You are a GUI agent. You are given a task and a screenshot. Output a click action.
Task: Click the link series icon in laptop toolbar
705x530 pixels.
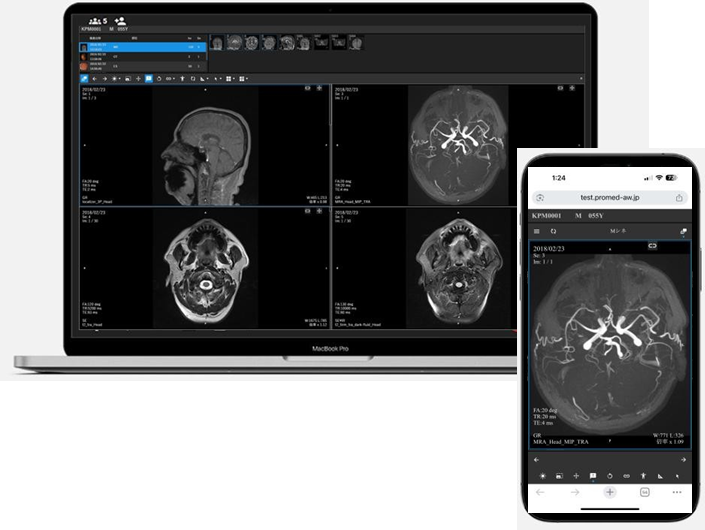[x=169, y=79]
